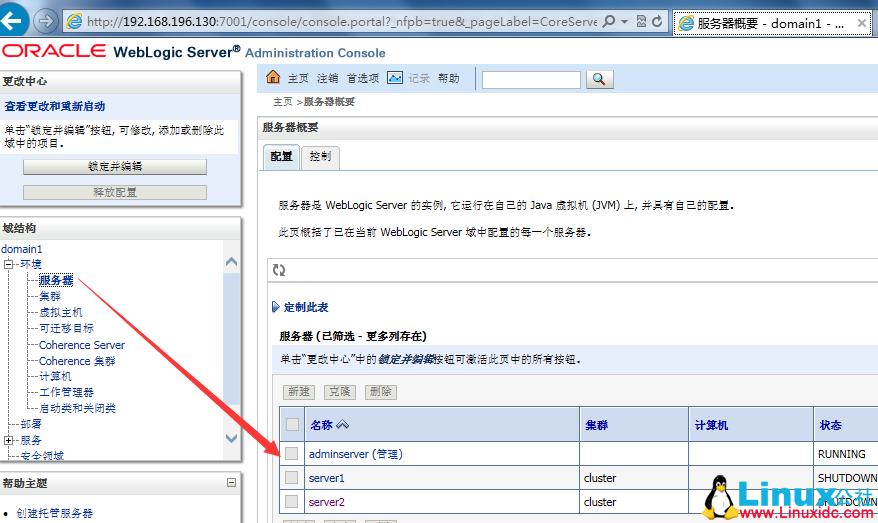This screenshot has width=878, height=523.
Task: Click the 释放配置 button
Action: (x=115, y=192)
